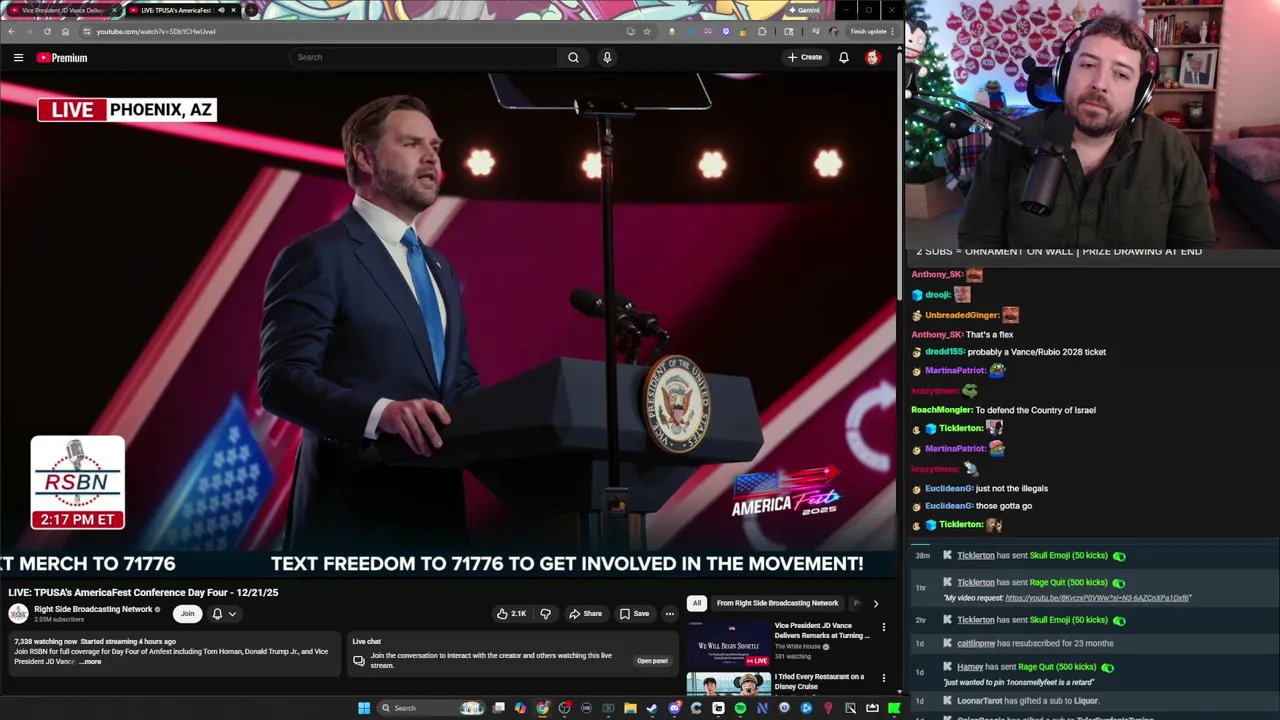Open Right Side Broadcasting Network channel name
Image resolution: width=1280 pixels, height=720 pixels.
pyautogui.click(x=93, y=609)
